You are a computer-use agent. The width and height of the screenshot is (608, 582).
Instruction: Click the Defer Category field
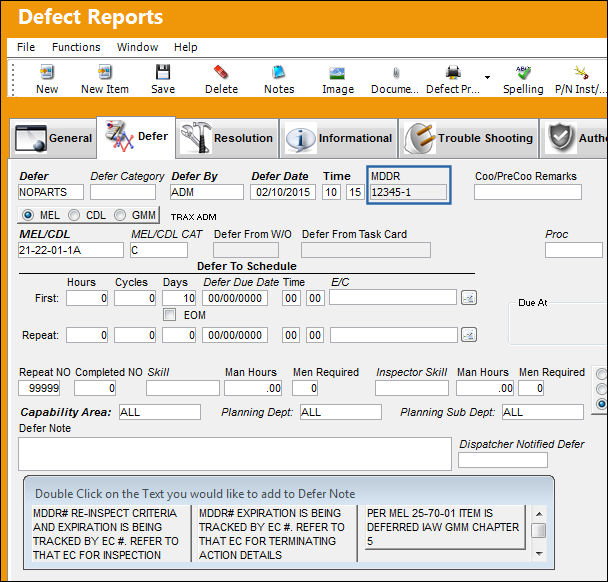pos(123,192)
